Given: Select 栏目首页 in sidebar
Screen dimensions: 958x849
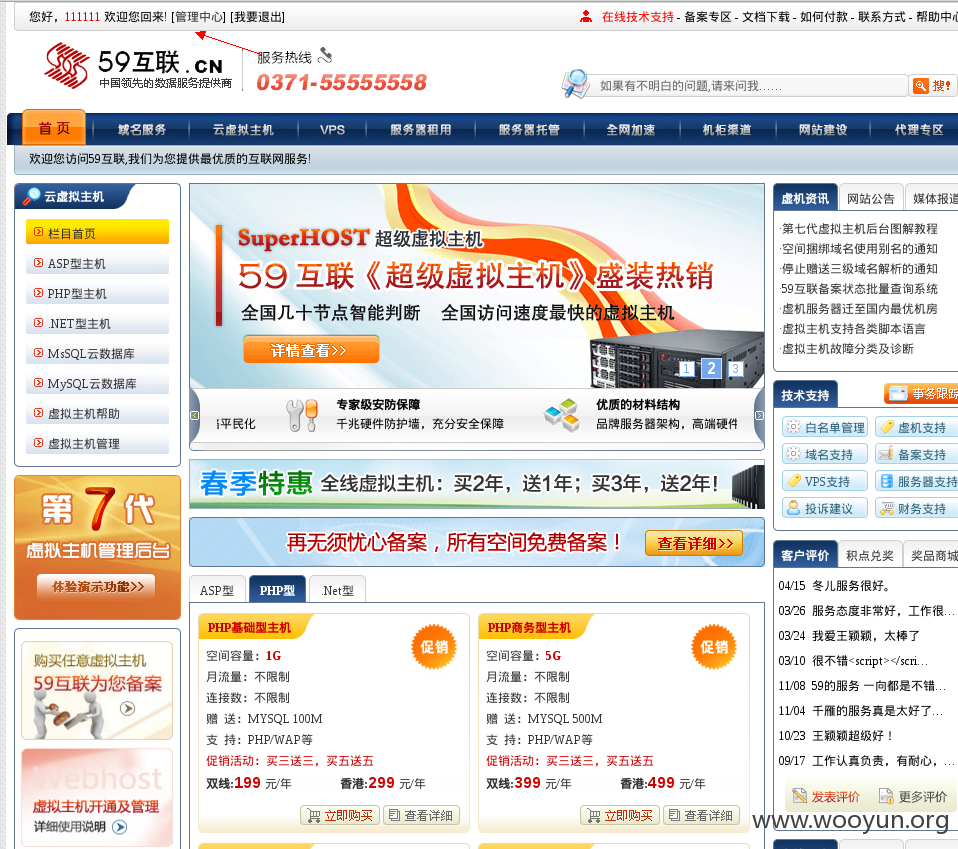Looking at the screenshot, I should coord(97,232).
